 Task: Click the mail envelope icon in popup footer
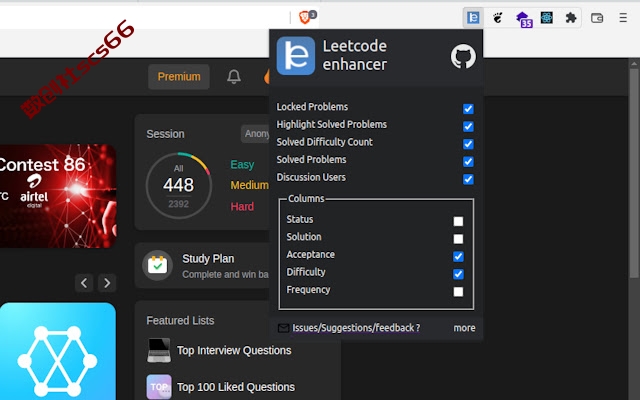coord(283,328)
